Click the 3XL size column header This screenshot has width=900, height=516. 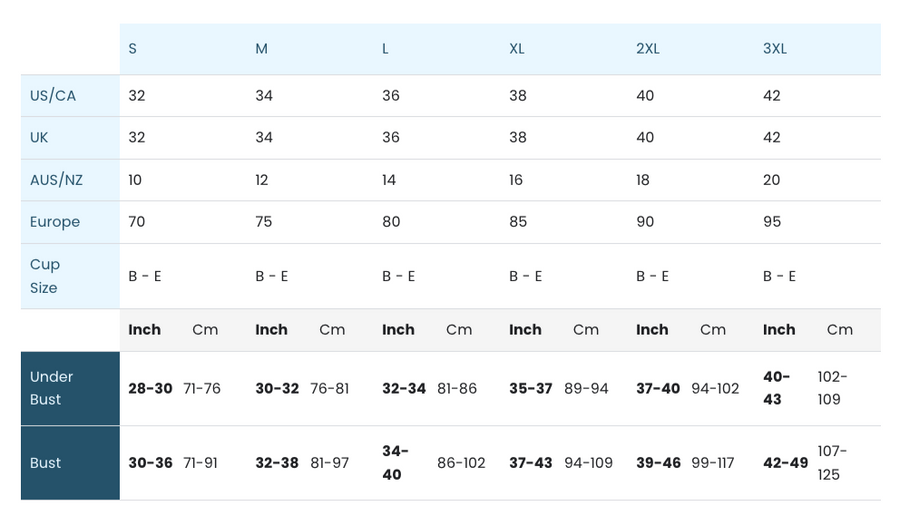(x=774, y=49)
